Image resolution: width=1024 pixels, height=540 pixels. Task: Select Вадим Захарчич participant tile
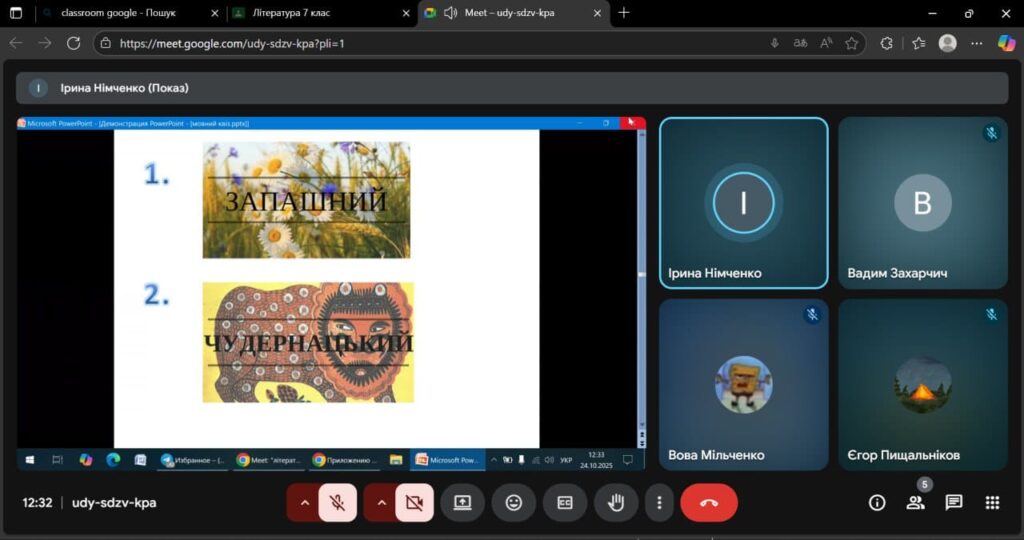pyautogui.click(x=922, y=203)
